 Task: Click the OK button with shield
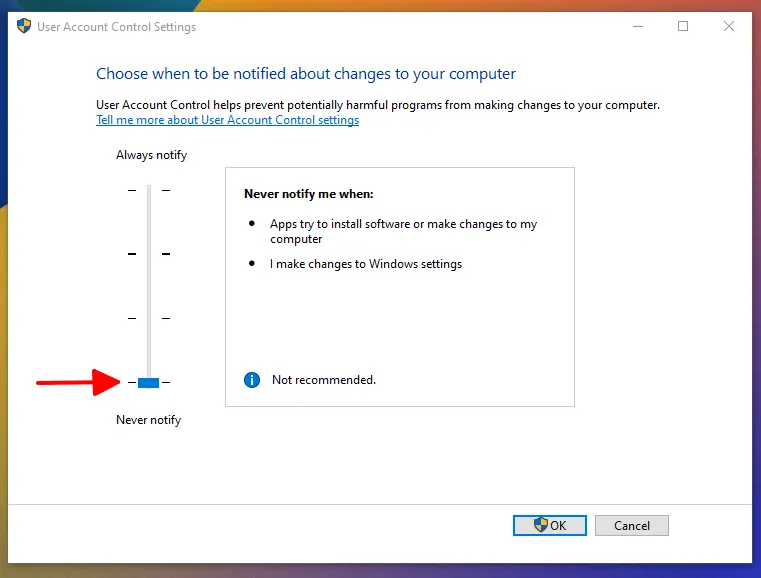(x=549, y=525)
